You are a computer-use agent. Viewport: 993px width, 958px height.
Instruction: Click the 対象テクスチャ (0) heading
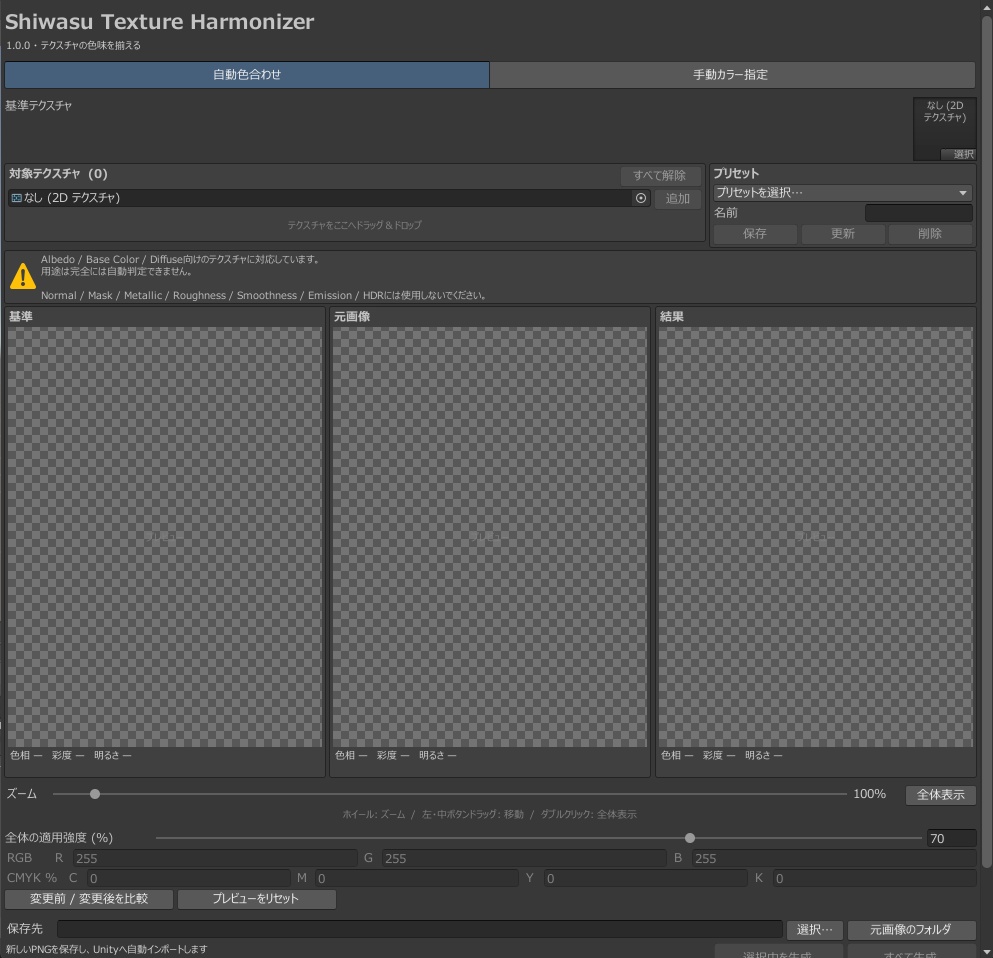58,174
